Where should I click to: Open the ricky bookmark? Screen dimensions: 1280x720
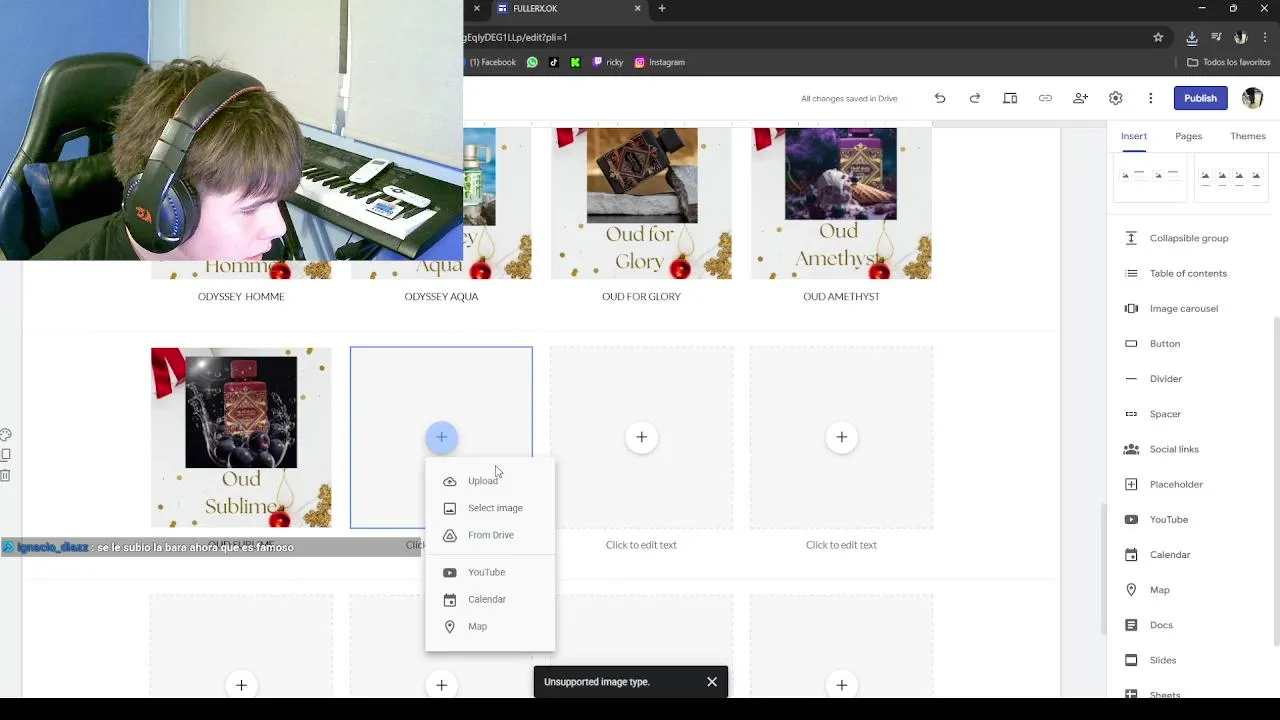(x=608, y=62)
